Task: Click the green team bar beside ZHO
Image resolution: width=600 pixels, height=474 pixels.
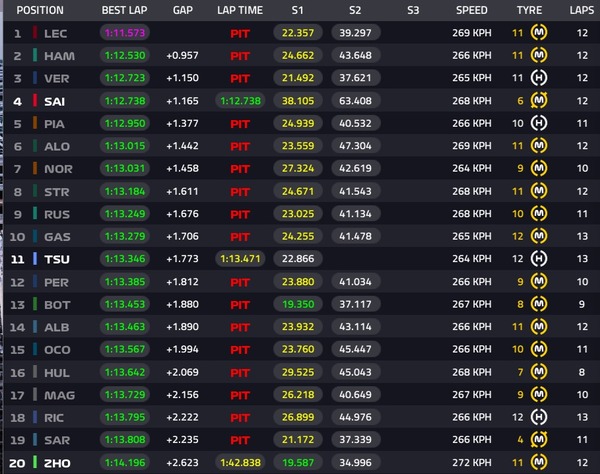Action: 35,462
